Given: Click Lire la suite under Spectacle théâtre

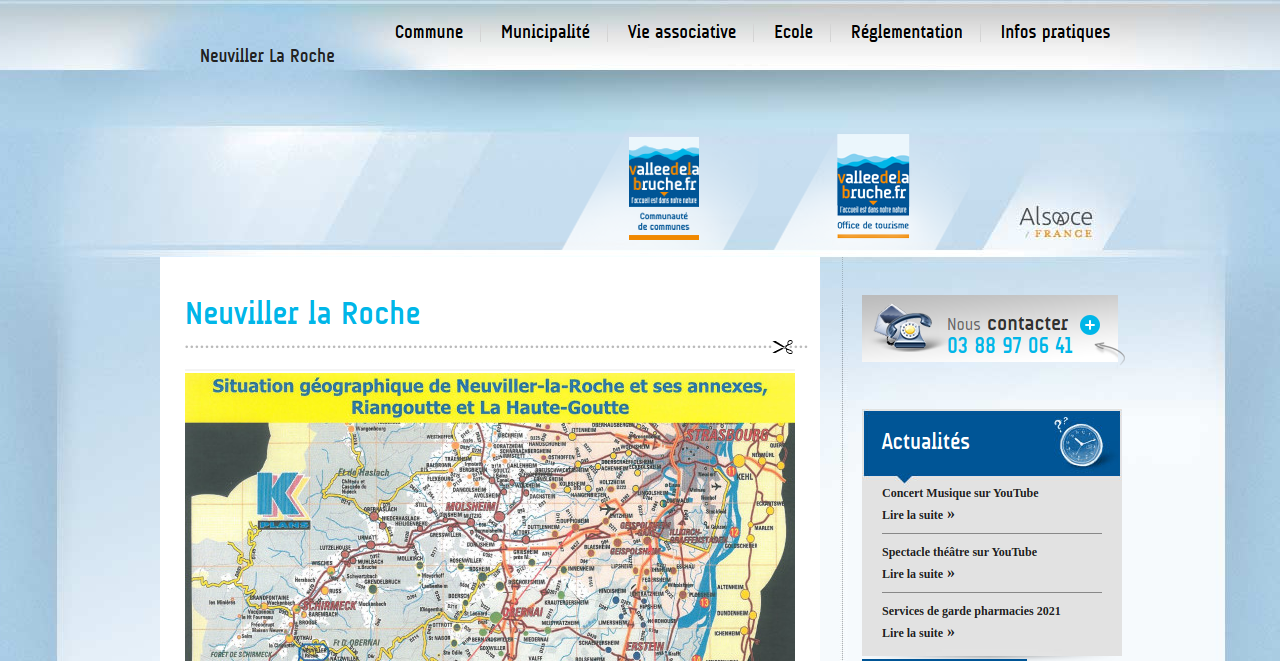Looking at the screenshot, I should click(918, 574).
